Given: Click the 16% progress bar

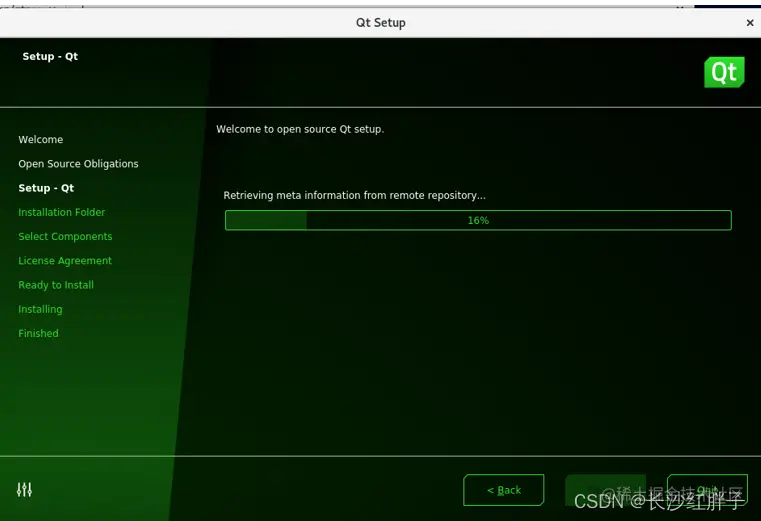Looking at the screenshot, I should 478,220.
